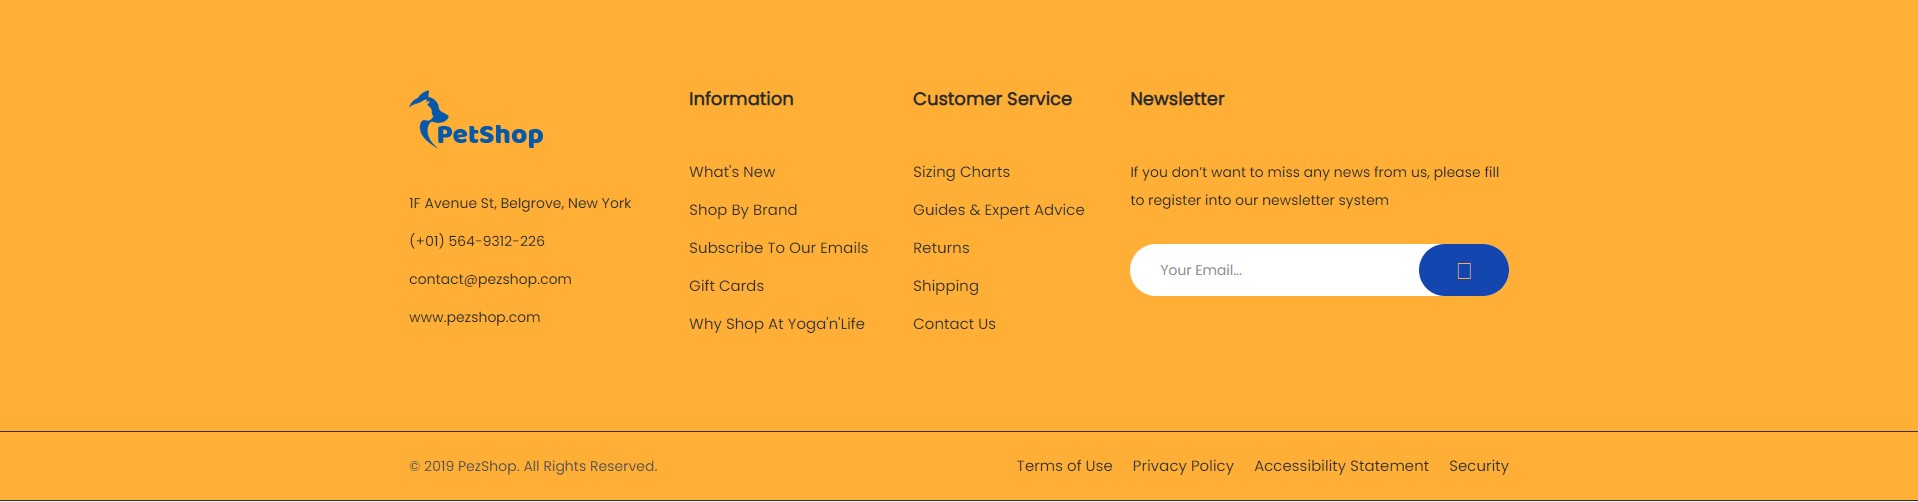
Task: Call the (+01) 564-9312-226 phone number
Action: point(477,241)
